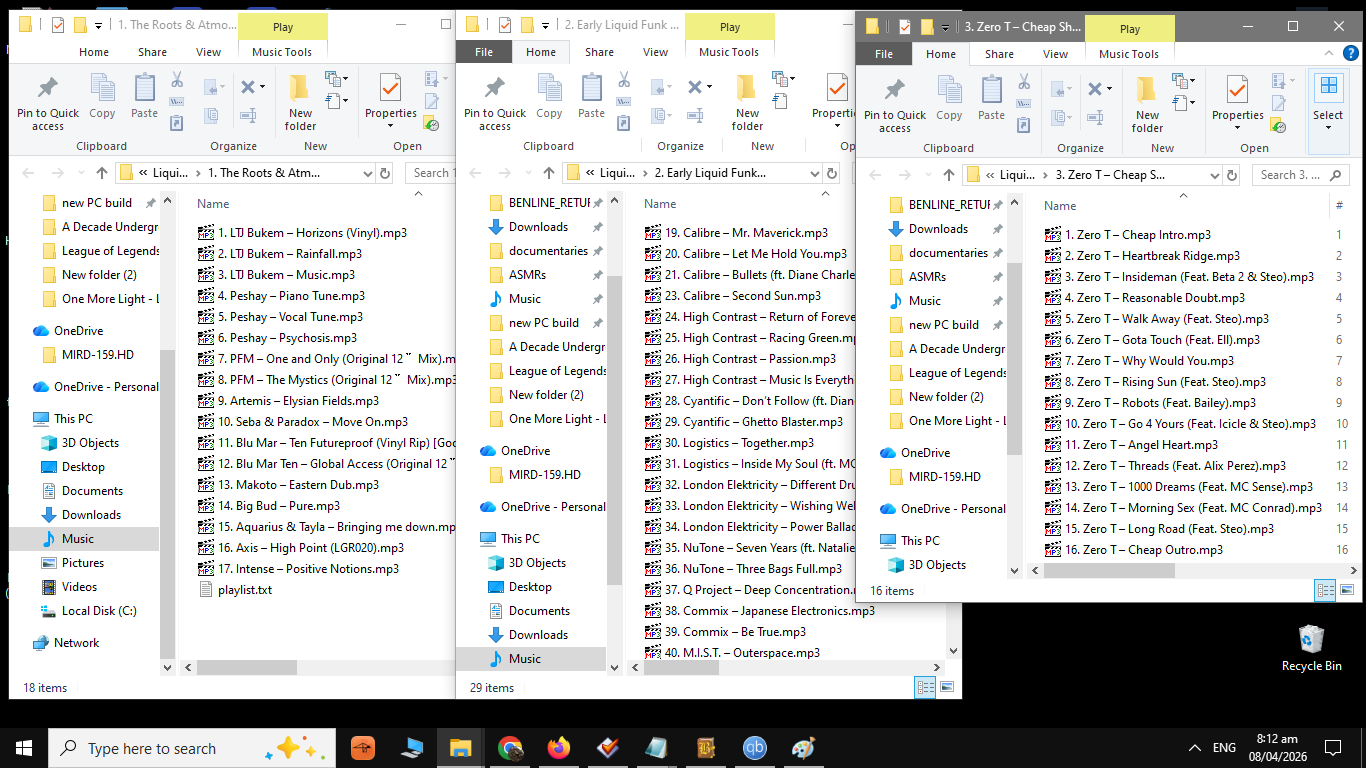Click the taskbar 'Type here to search' box
This screenshot has height=768, width=1366.
[192, 748]
